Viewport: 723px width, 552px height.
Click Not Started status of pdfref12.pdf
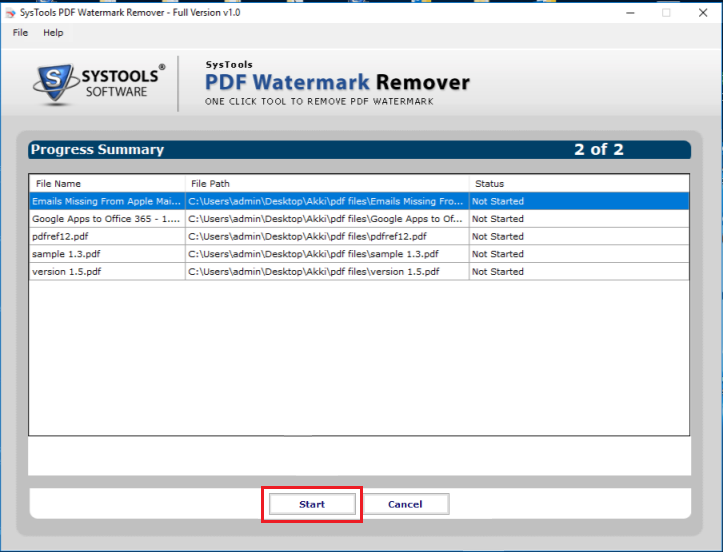click(579, 236)
